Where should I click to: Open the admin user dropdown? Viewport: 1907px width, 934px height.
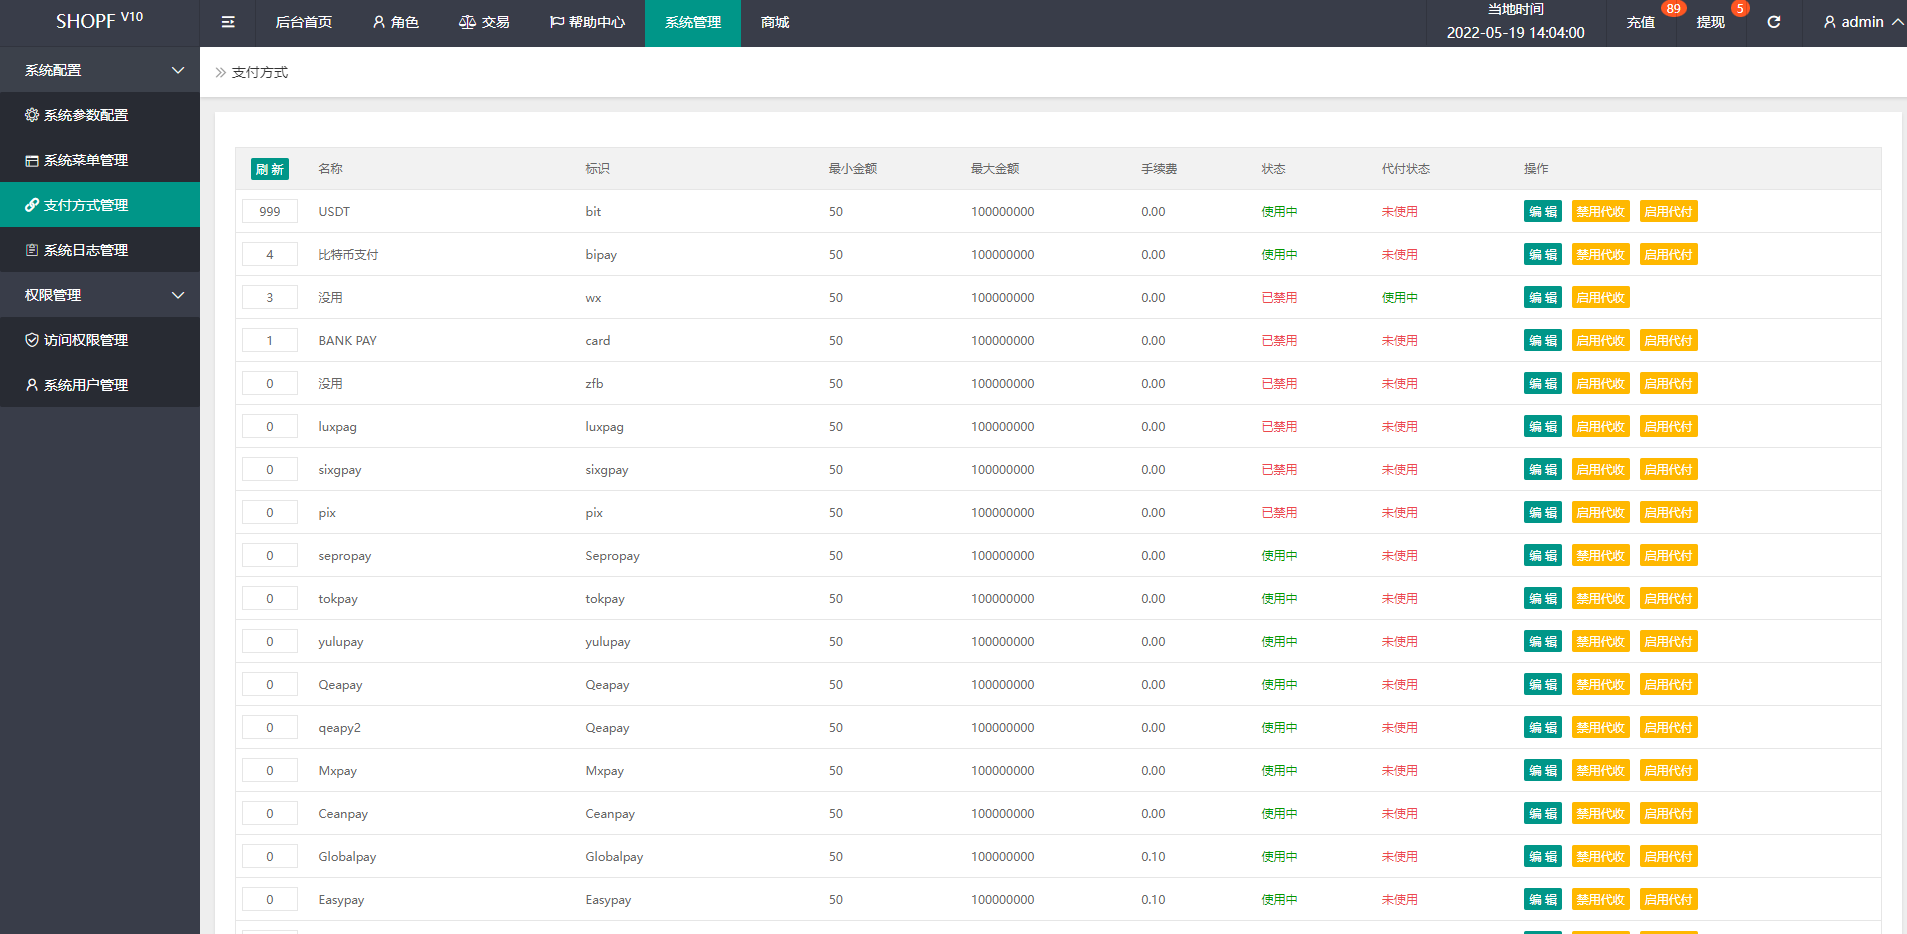1861,22
